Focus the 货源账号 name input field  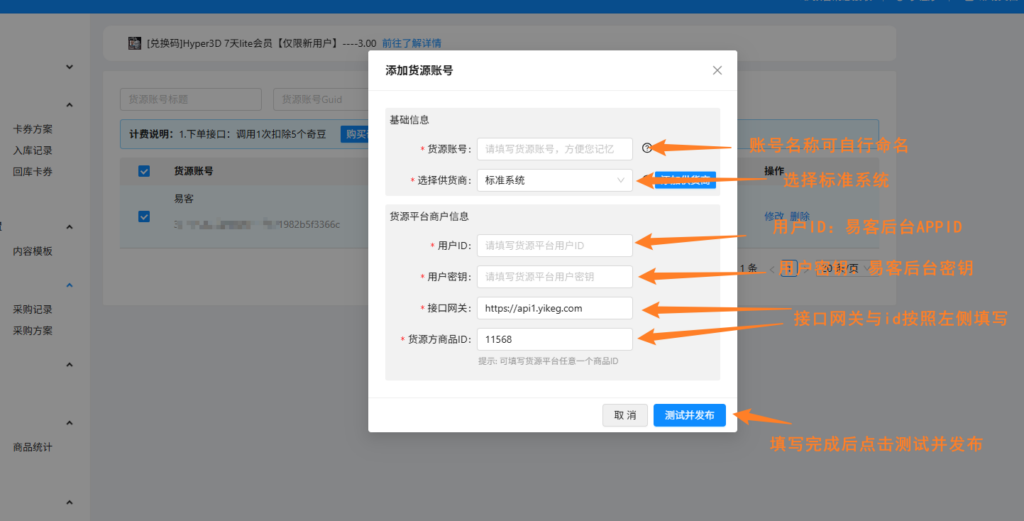coord(554,149)
